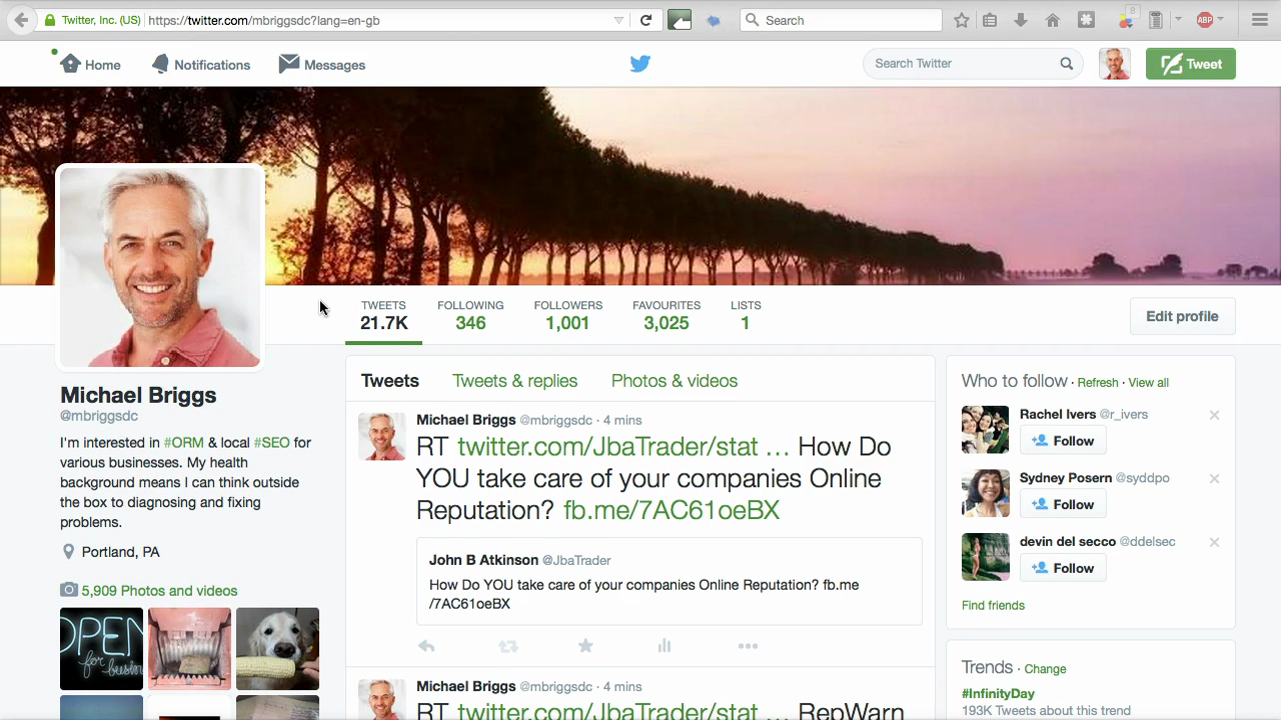Open the dog with corn photo thumbnail
The image size is (1281, 720).
coord(277,648)
